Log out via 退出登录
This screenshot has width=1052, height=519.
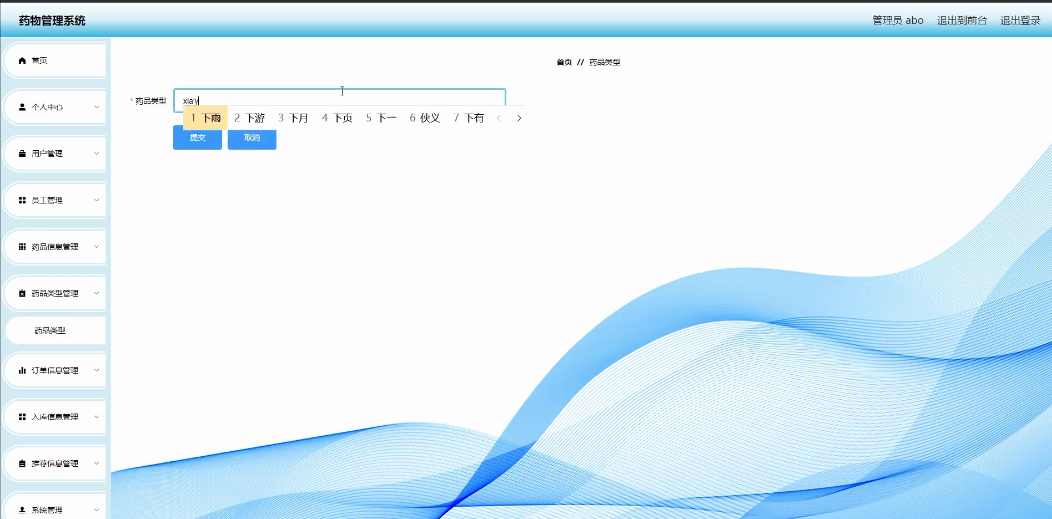point(1020,21)
